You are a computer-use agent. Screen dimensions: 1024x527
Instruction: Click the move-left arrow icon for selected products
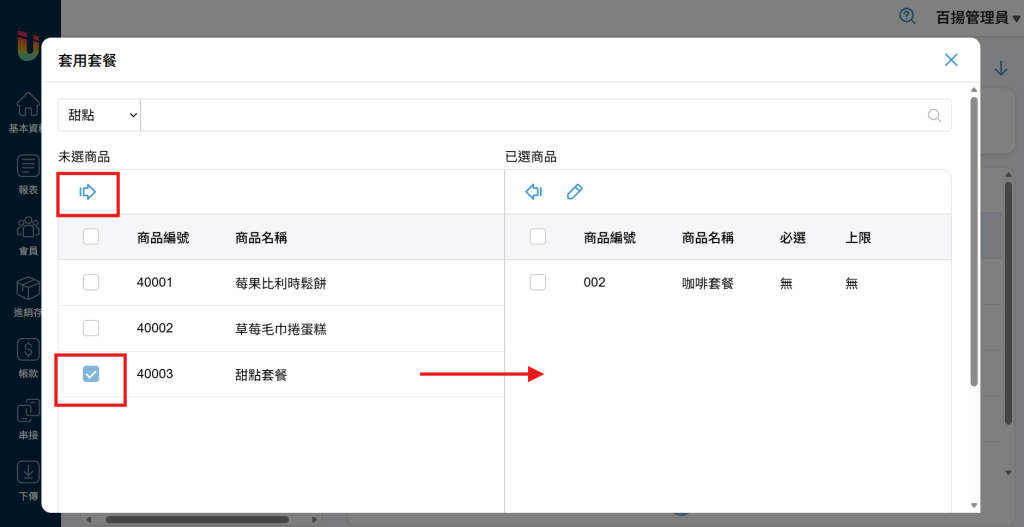click(x=534, y=192)
